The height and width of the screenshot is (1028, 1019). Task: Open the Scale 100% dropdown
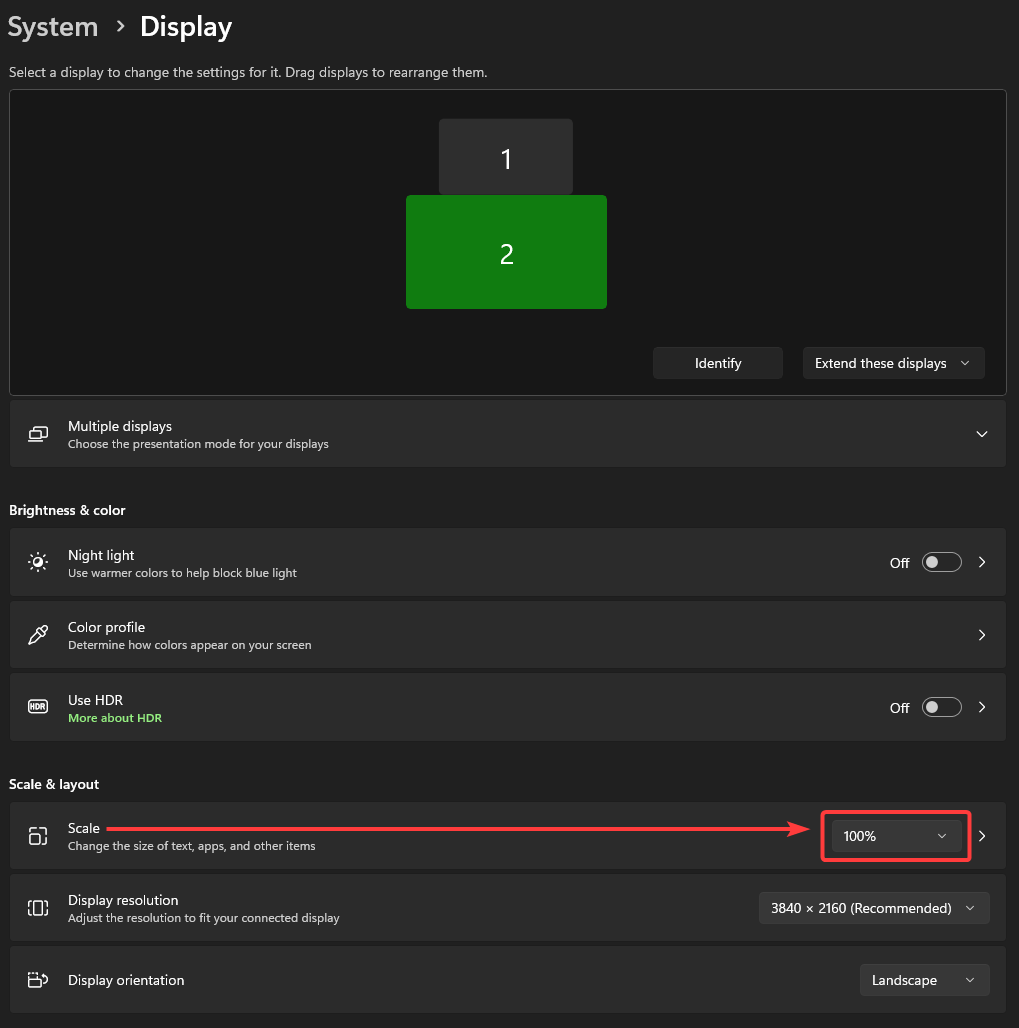[x=895, y=836]
